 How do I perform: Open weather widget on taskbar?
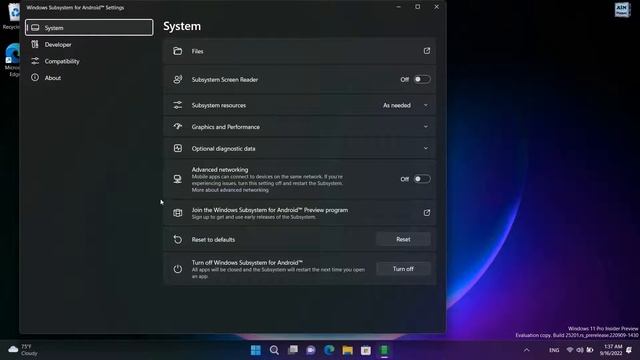(23, 350)
